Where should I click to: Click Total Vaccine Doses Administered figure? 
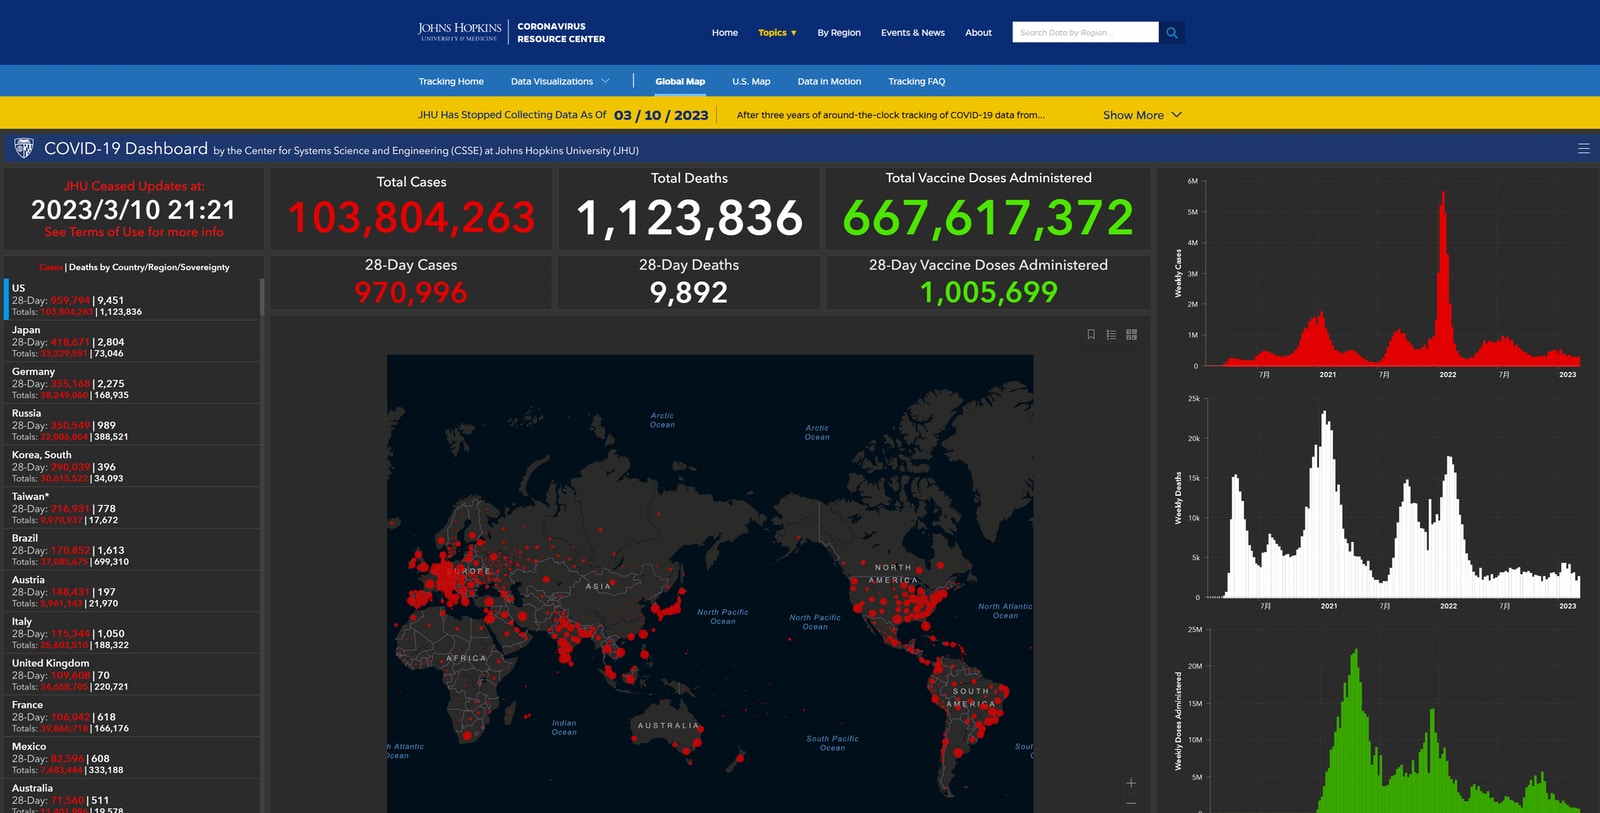point(988,218)
